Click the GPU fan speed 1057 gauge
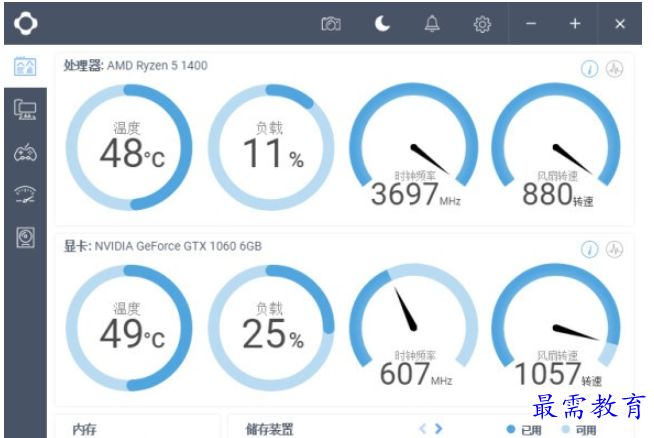The image size is (654, 438). [x=556, y=326]
